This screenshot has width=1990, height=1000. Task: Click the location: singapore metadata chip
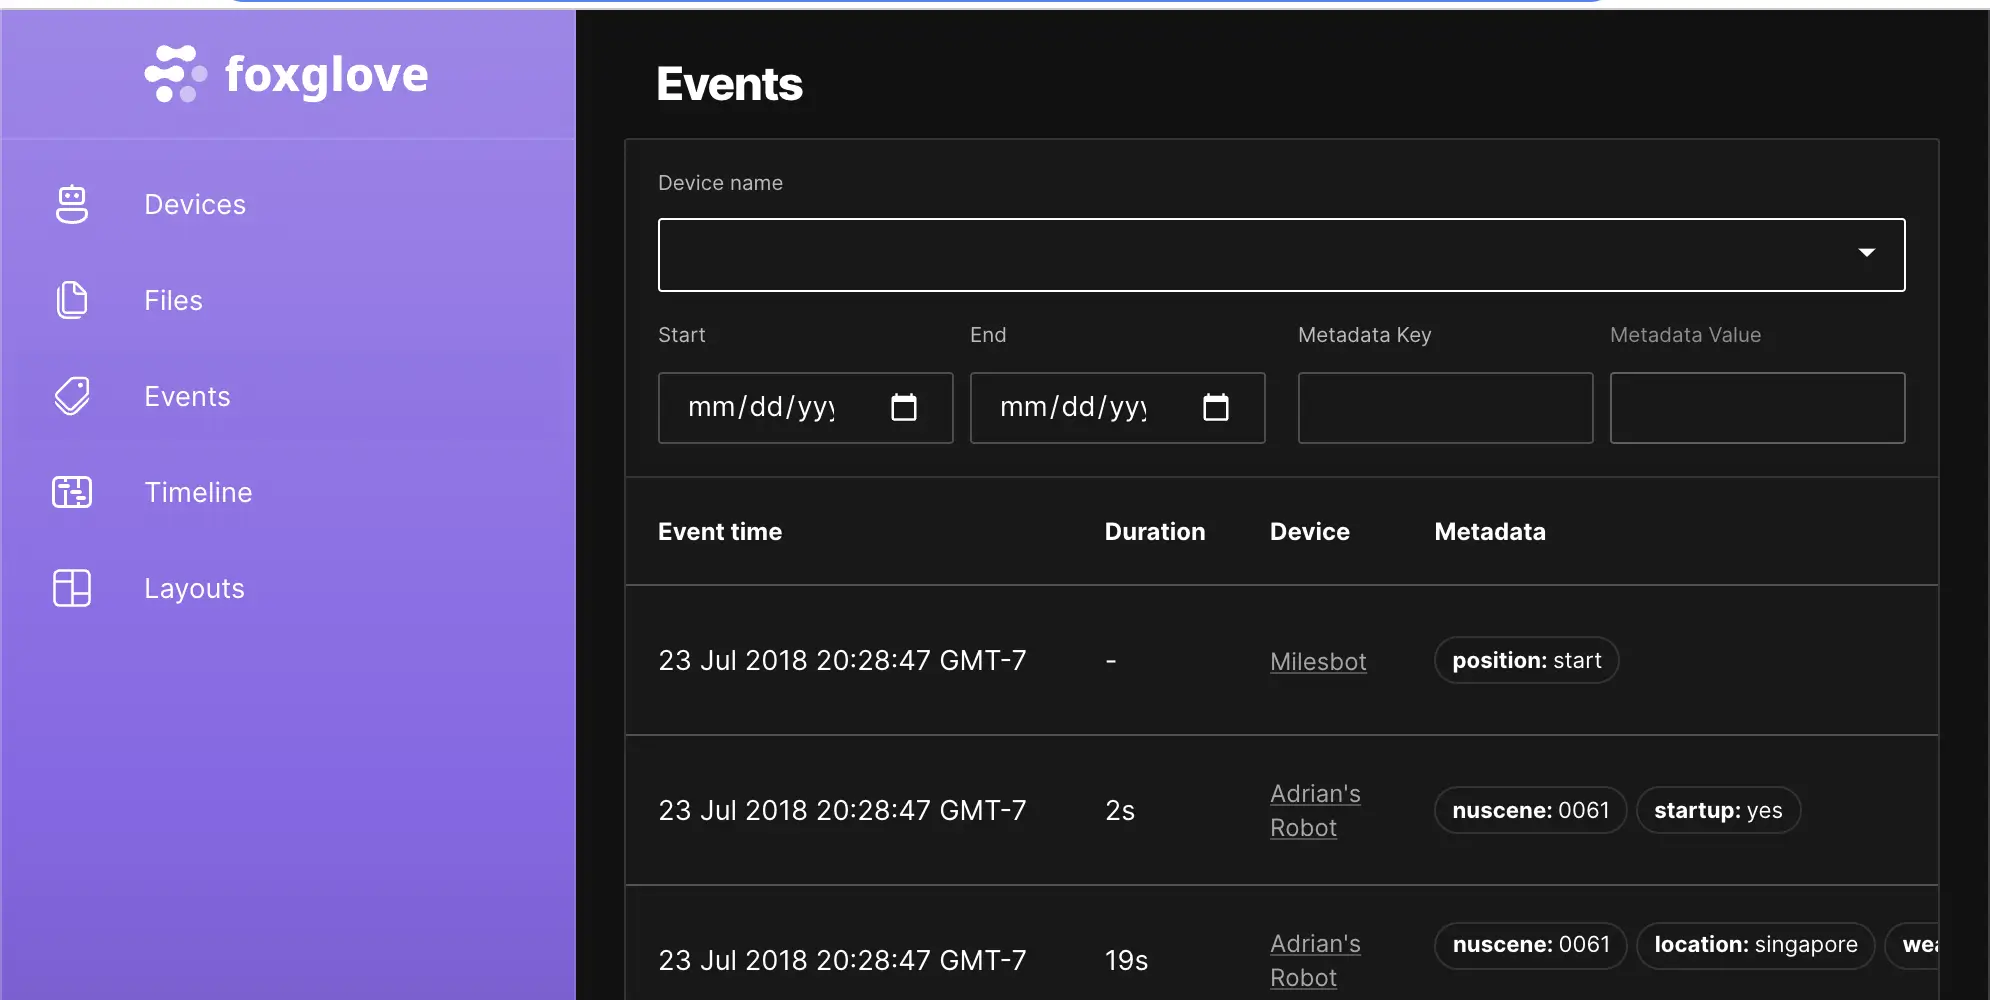pos(1755,945)
